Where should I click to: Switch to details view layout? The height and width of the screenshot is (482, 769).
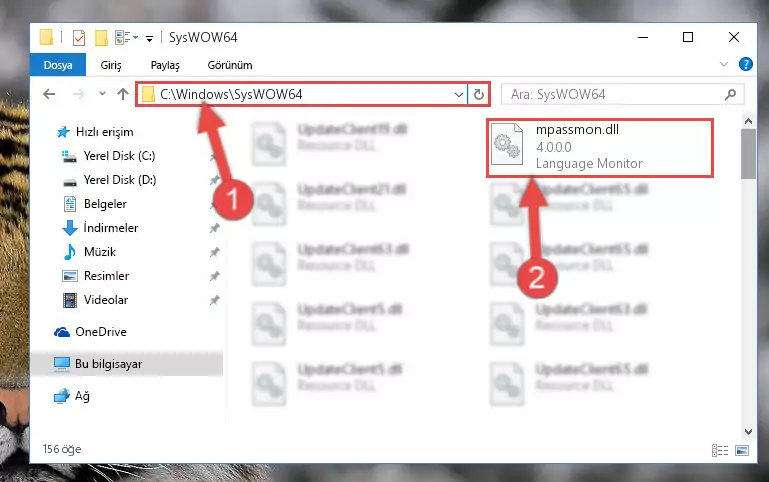719,450
